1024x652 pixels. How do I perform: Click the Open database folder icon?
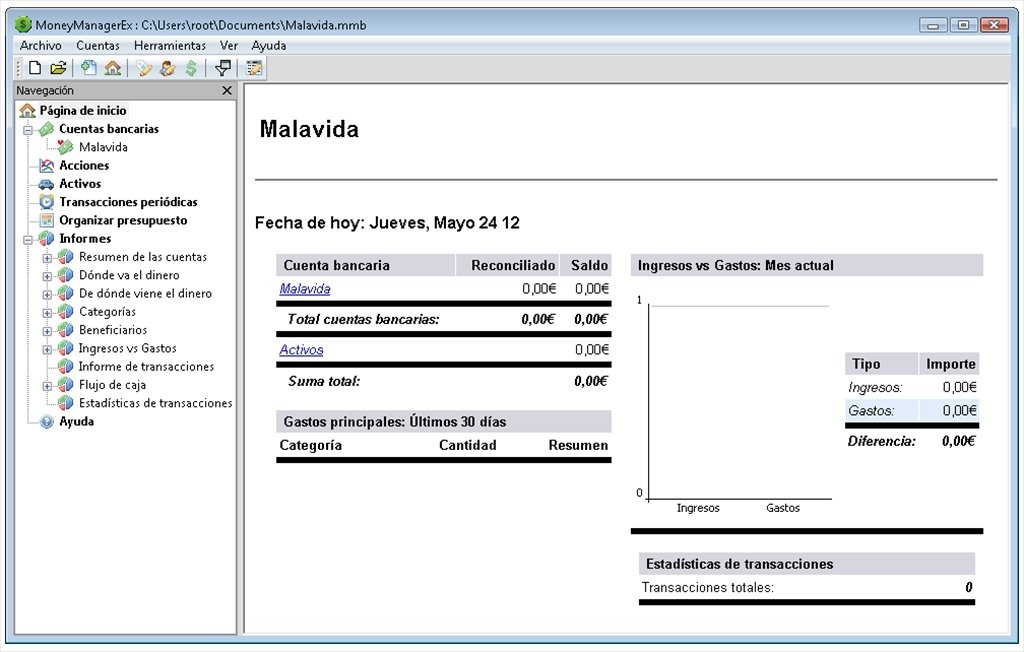tap(58, 68)
